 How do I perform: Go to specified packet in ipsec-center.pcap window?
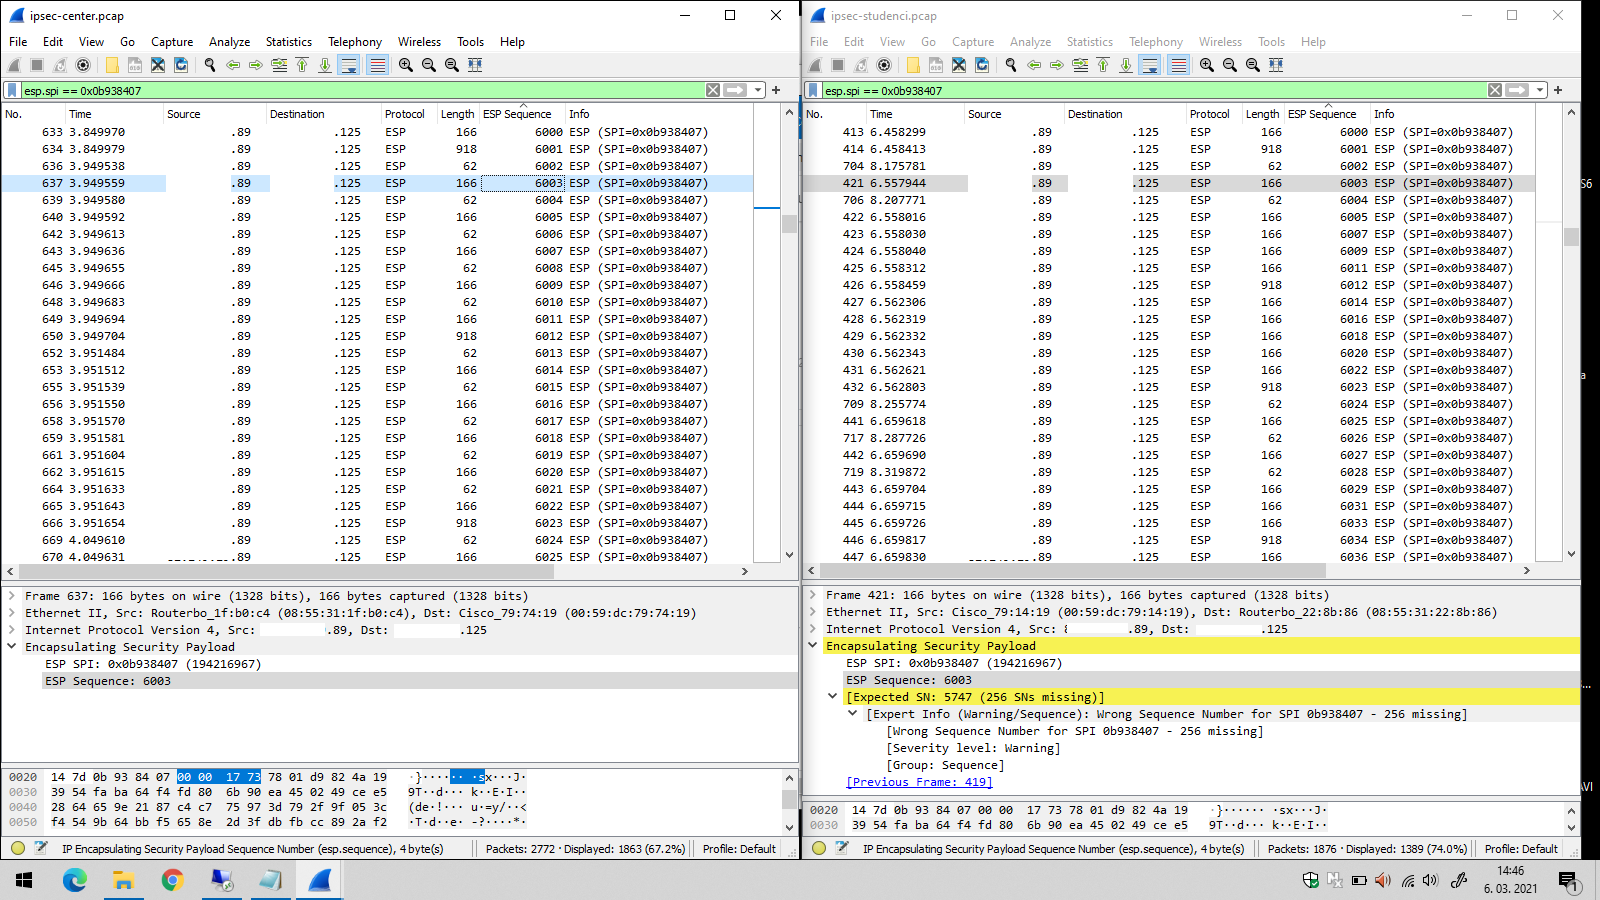click(279, 65)
